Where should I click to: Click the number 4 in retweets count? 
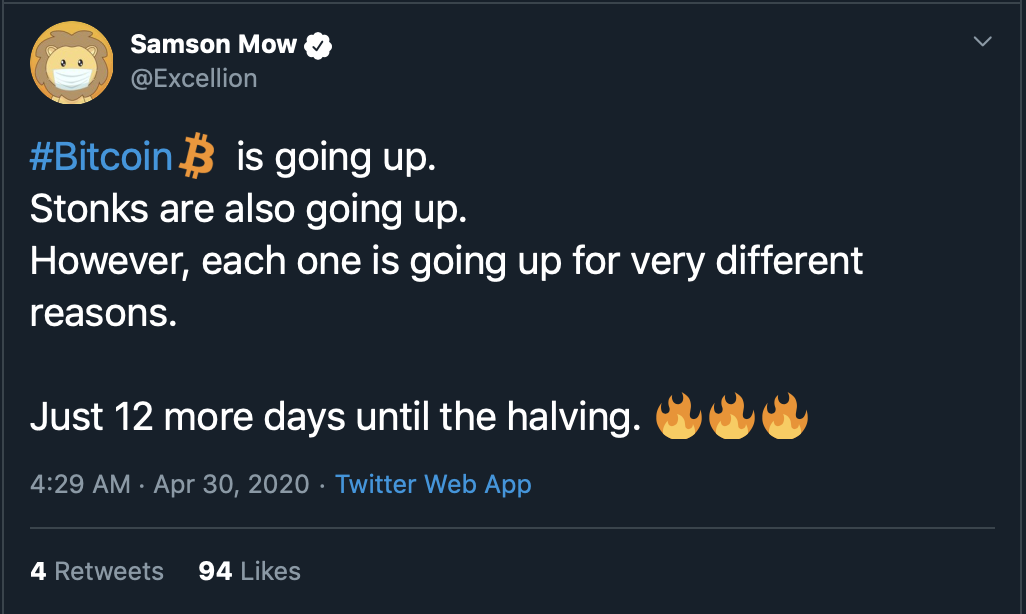click(x=38, y=571)
